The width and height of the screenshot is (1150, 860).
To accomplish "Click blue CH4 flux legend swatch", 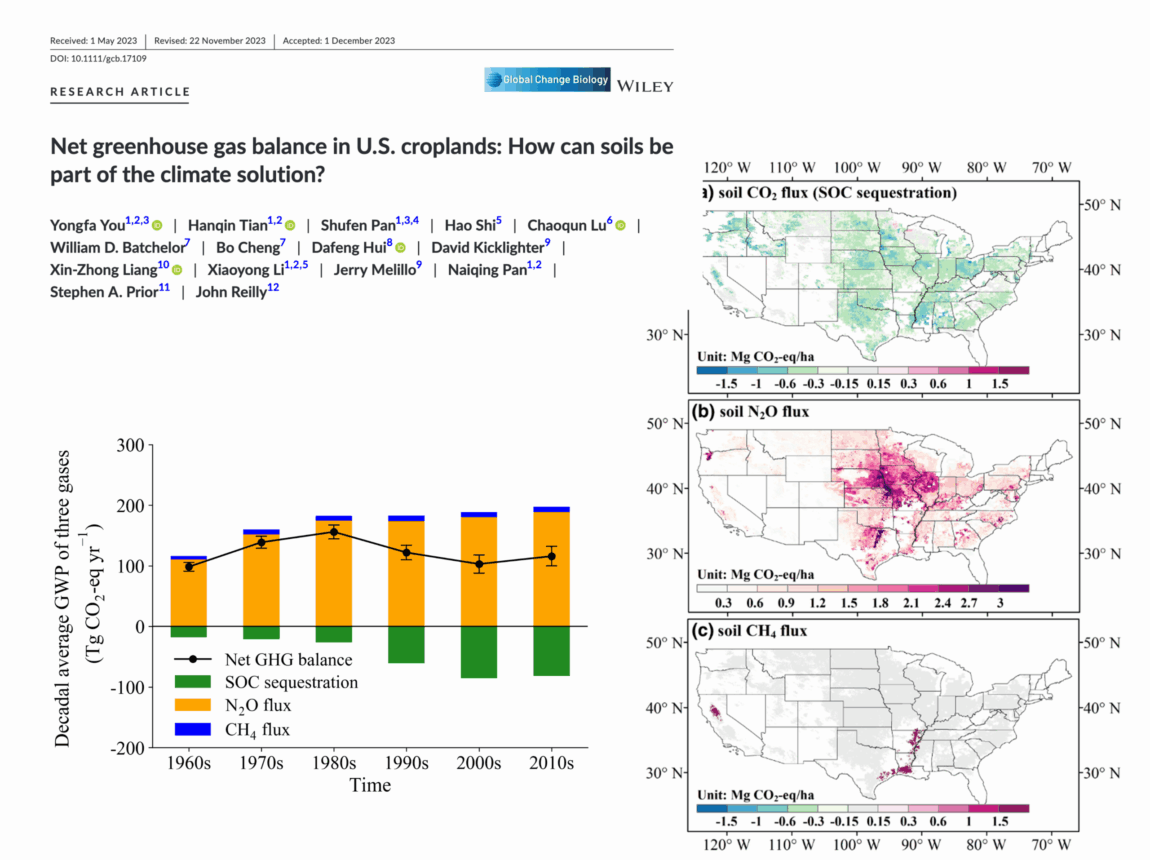I will pyautogui.click(x=198, y=730).
